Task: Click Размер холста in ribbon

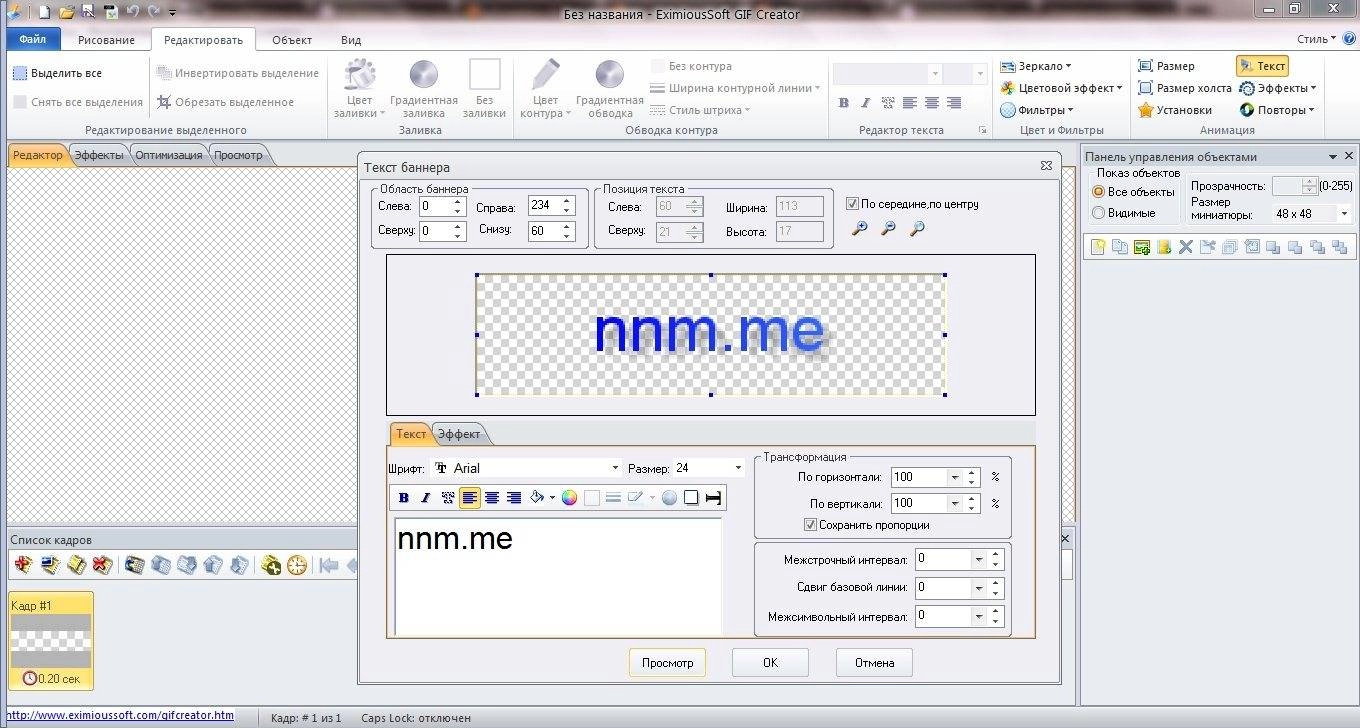Action: 1184,88
